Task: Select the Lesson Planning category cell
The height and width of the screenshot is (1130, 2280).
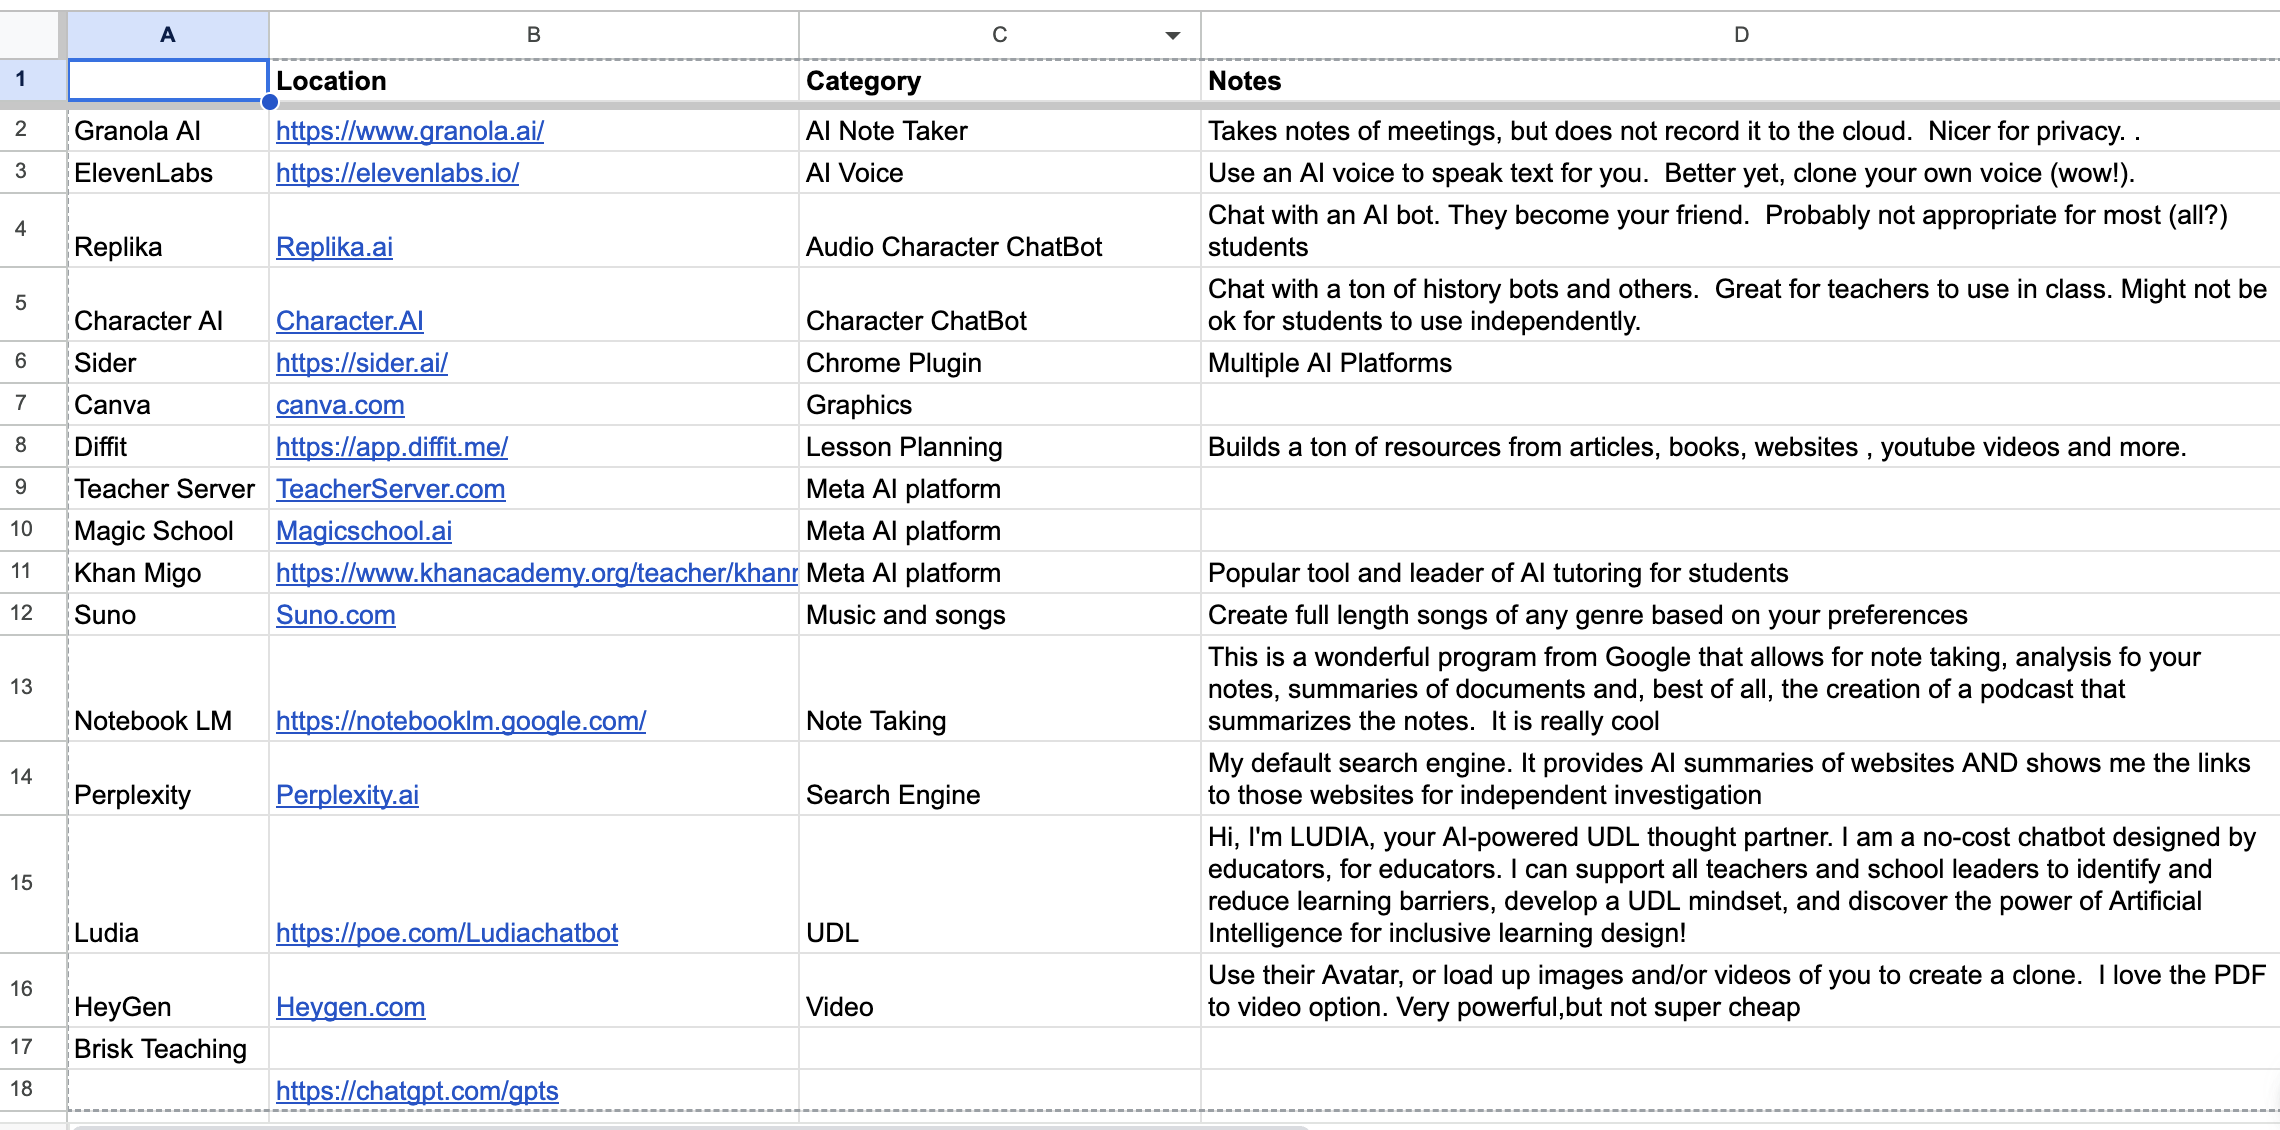Action: pyautogui.click(x=999, y=447)
